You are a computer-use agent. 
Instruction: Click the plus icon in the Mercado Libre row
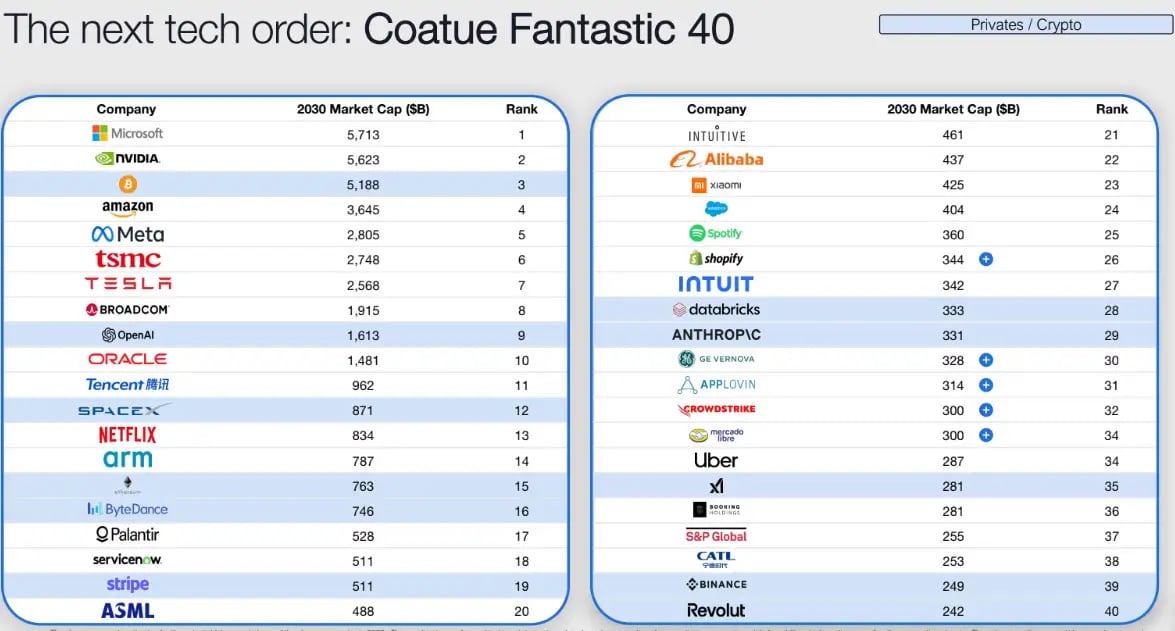[x=986, y=435]
